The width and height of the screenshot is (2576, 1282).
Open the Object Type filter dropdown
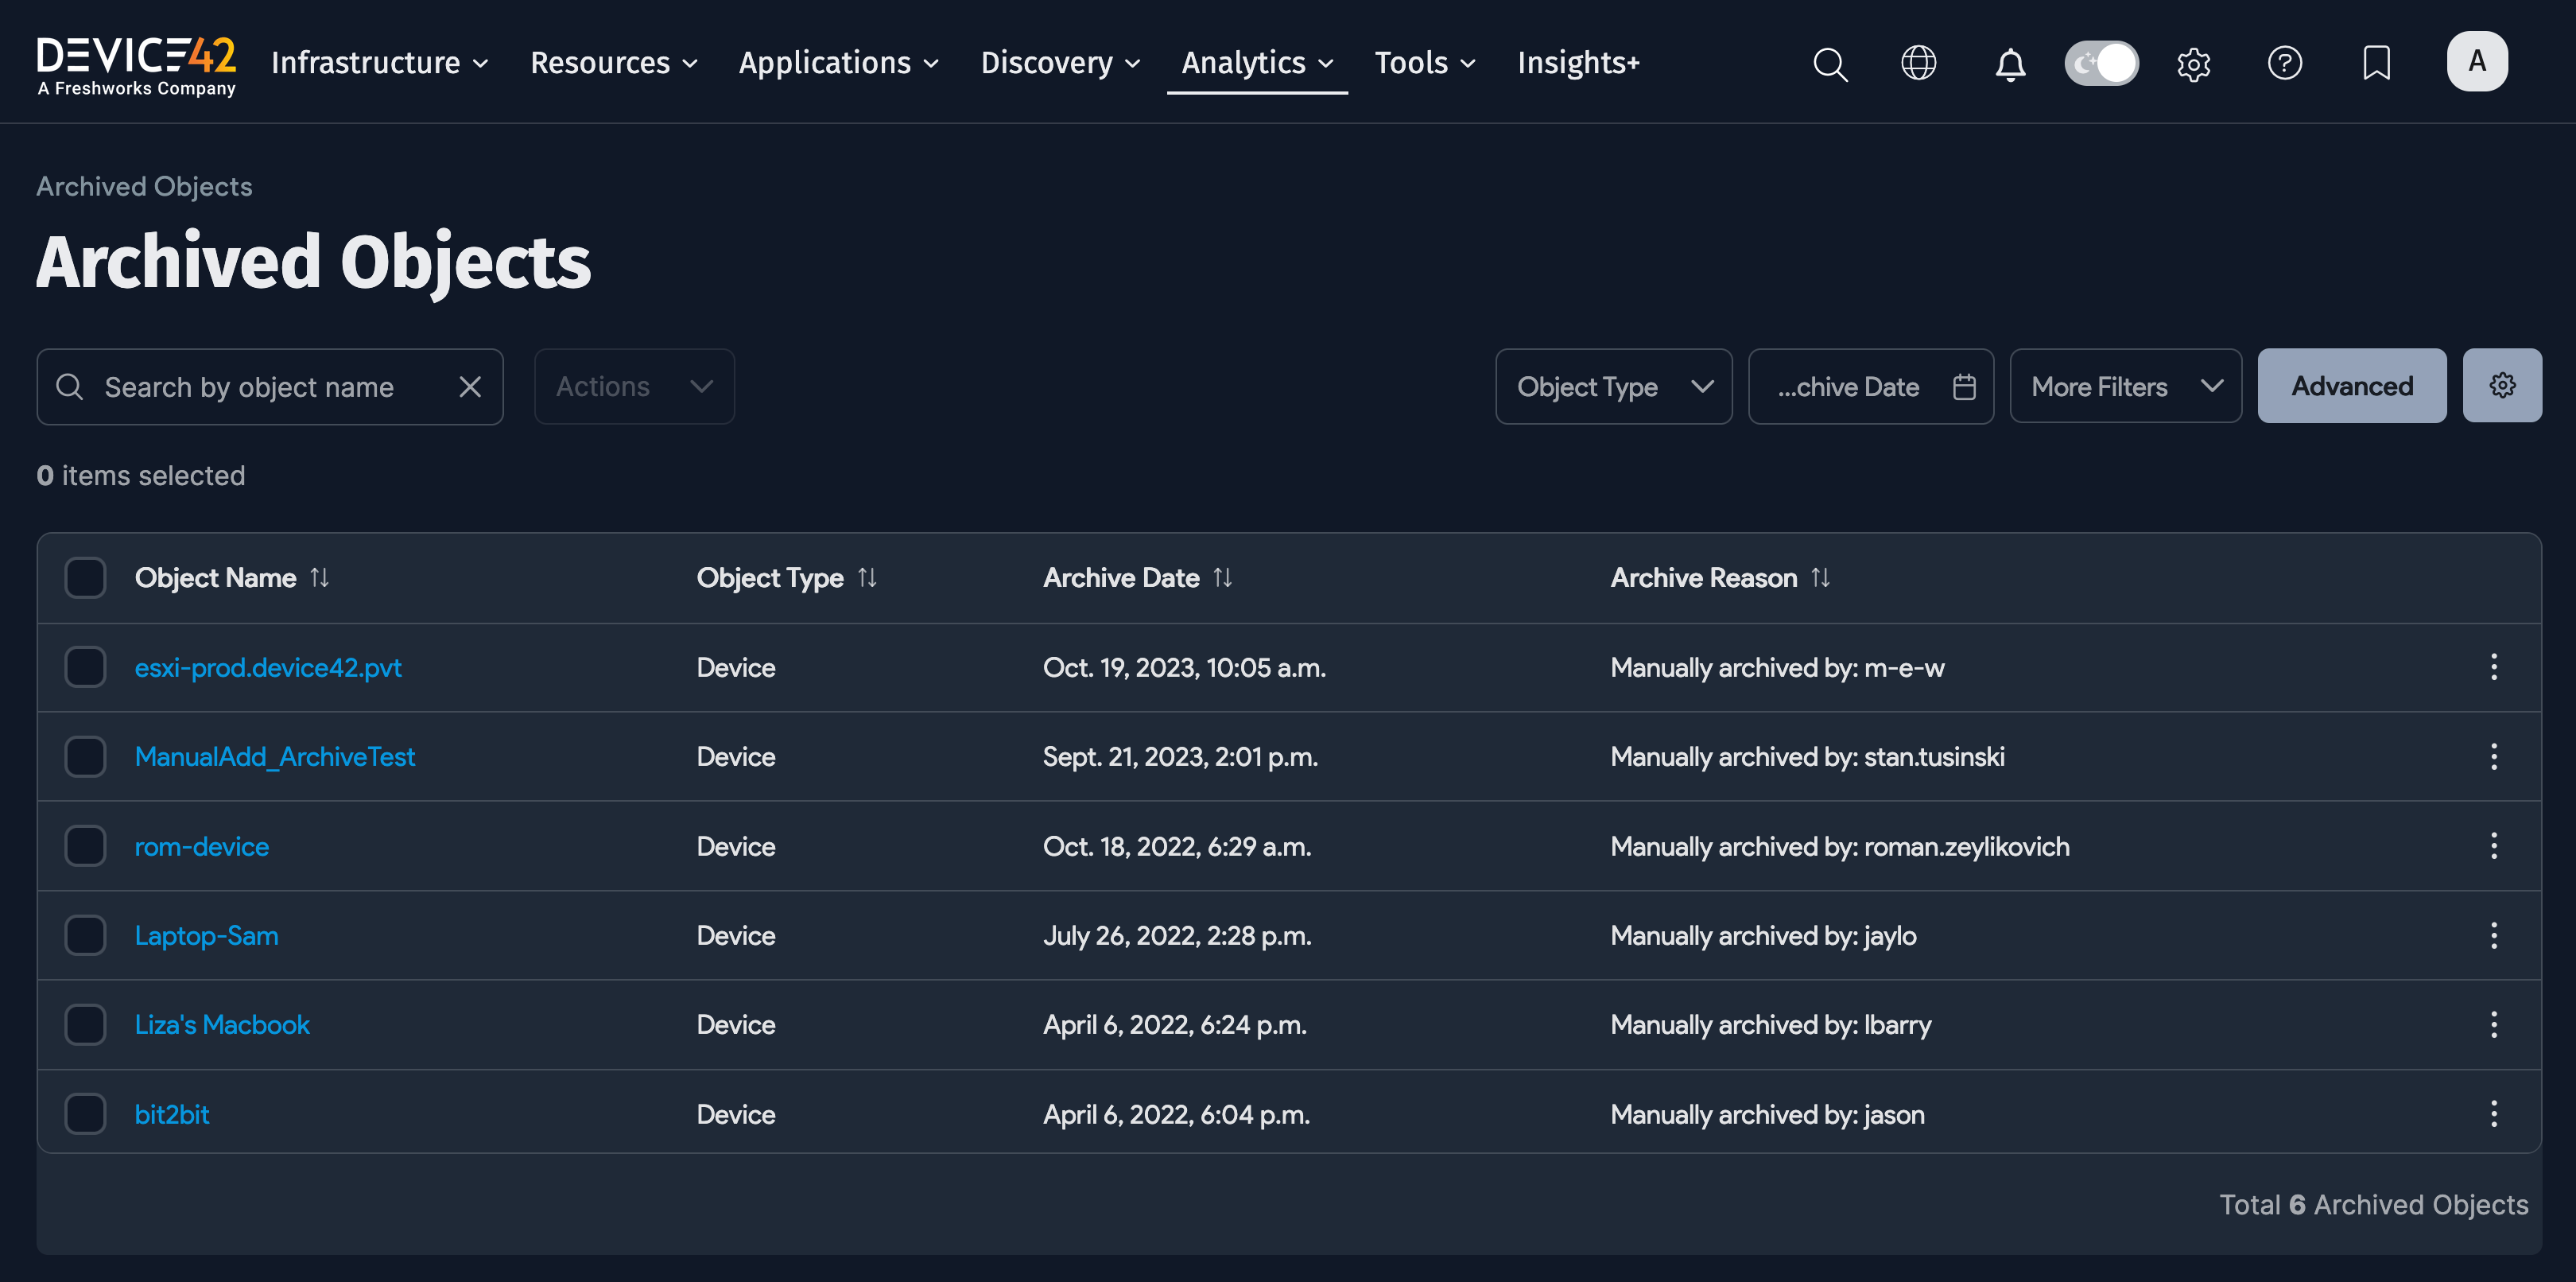click(x=1613, y=386)
